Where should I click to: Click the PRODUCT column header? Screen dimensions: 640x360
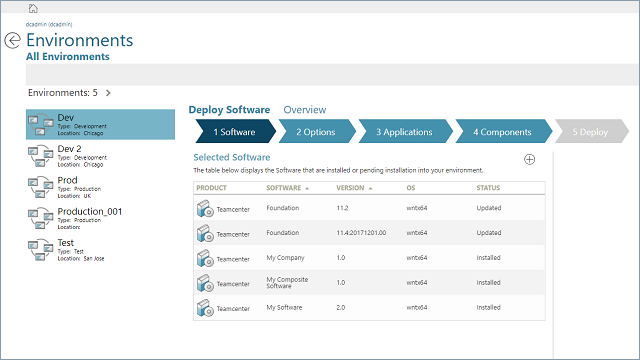click(x=211, y=188)
